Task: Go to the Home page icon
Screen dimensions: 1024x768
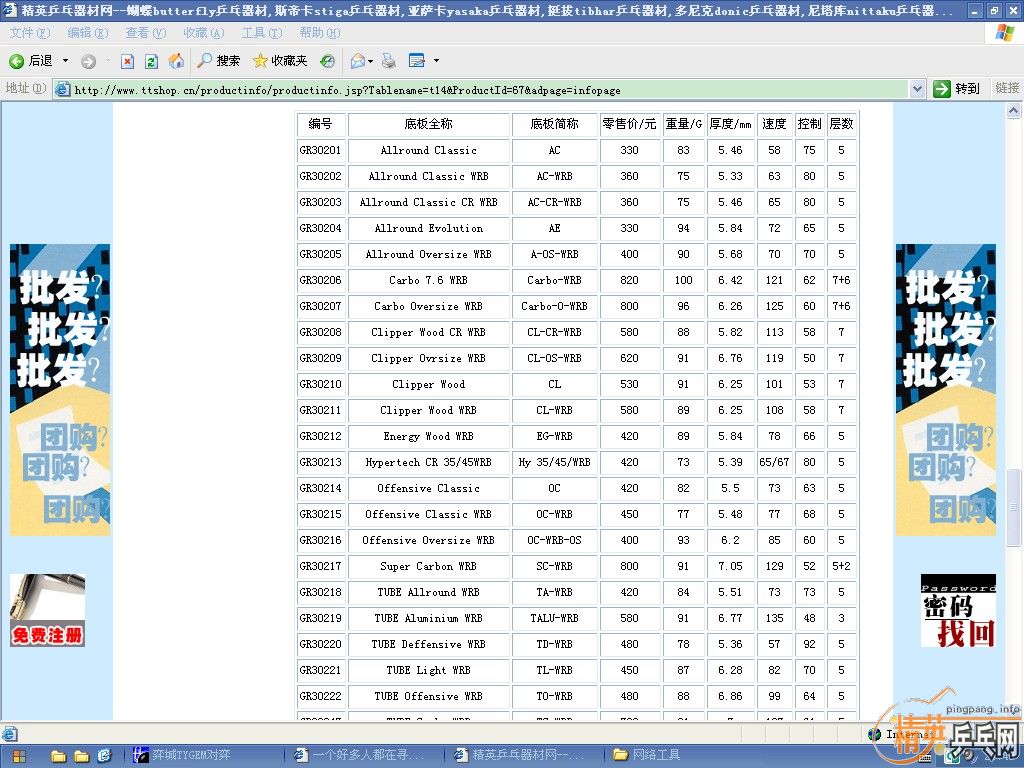Action: pyautogui.click(x=176, y=61)
